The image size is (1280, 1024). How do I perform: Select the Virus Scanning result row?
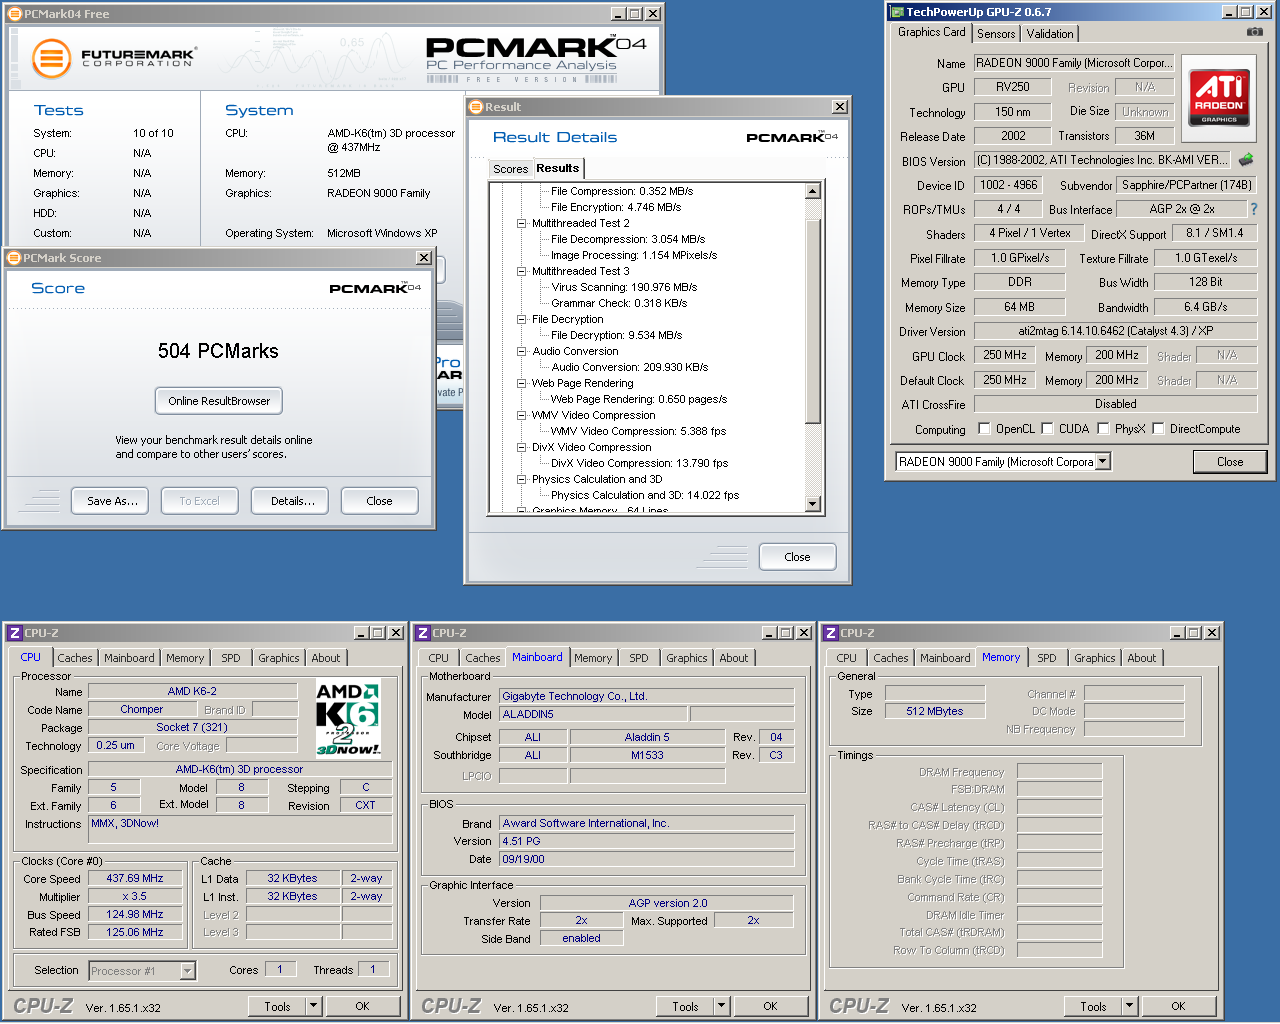pos(624,287)
